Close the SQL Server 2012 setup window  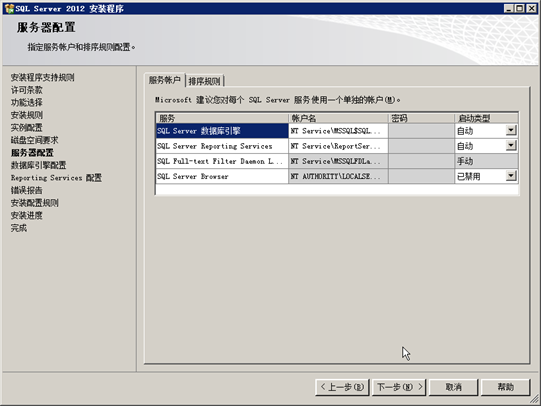(x=531, y=8)
